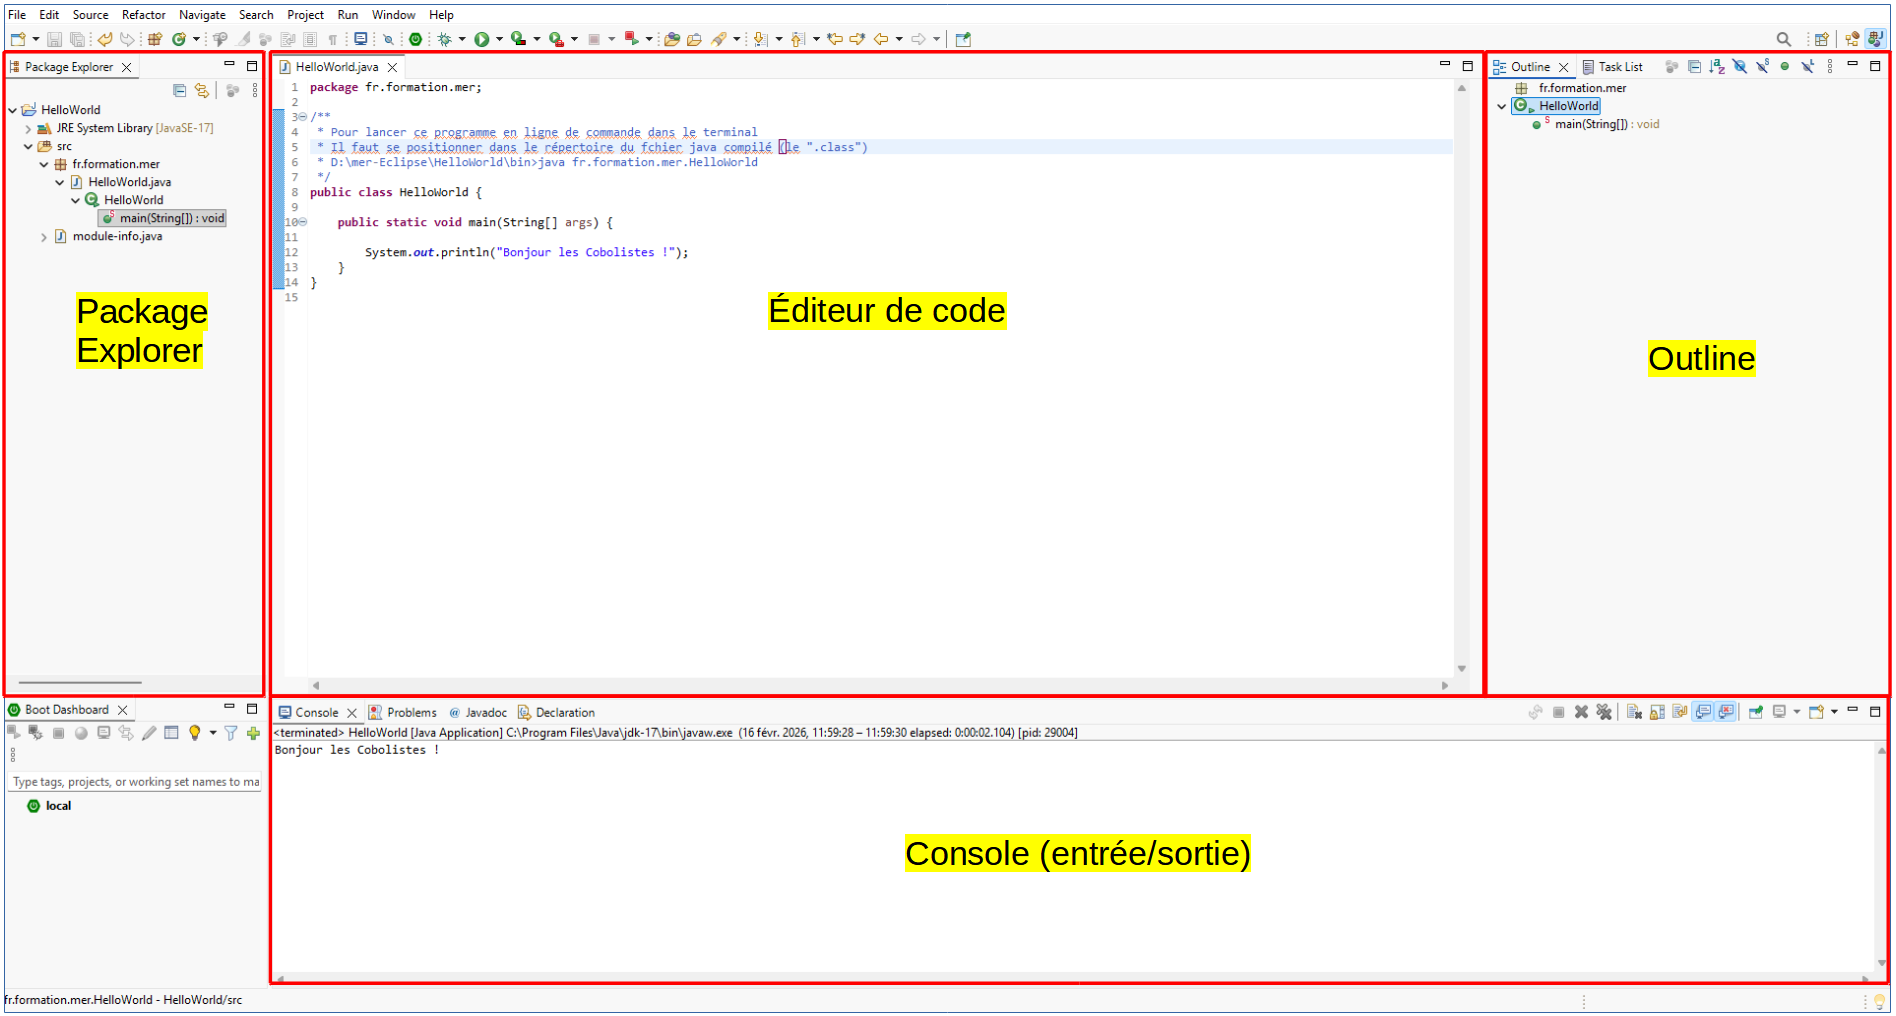Toggle Show Console When Standard Out Changes
The image size is (1896, 1016).
click(1703, 712)
